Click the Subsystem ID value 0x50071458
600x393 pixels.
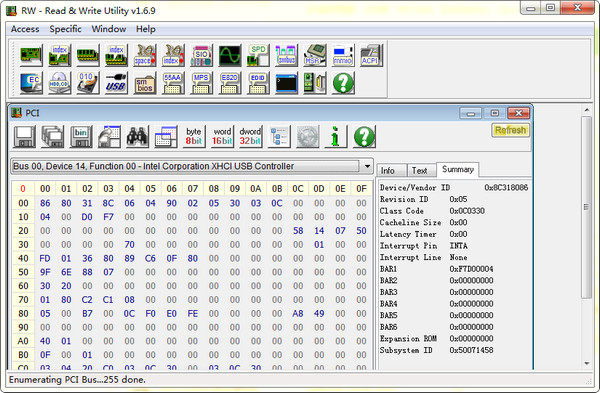point(471,350)
